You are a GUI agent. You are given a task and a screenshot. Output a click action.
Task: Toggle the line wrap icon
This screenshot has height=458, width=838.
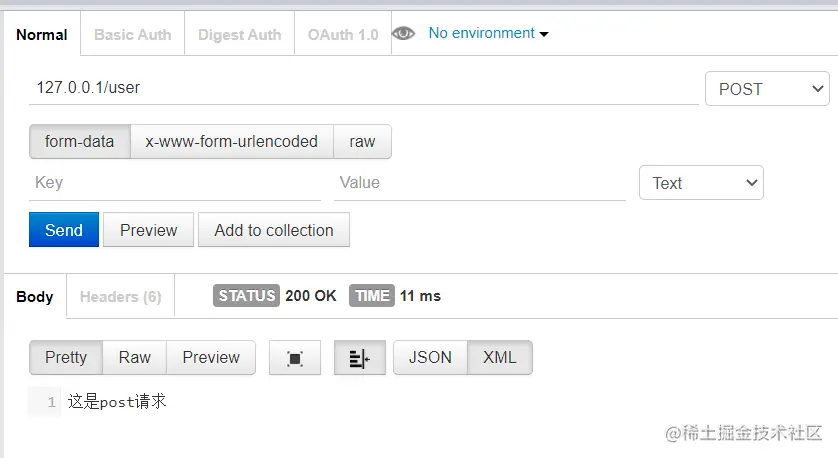coord(360,358)
